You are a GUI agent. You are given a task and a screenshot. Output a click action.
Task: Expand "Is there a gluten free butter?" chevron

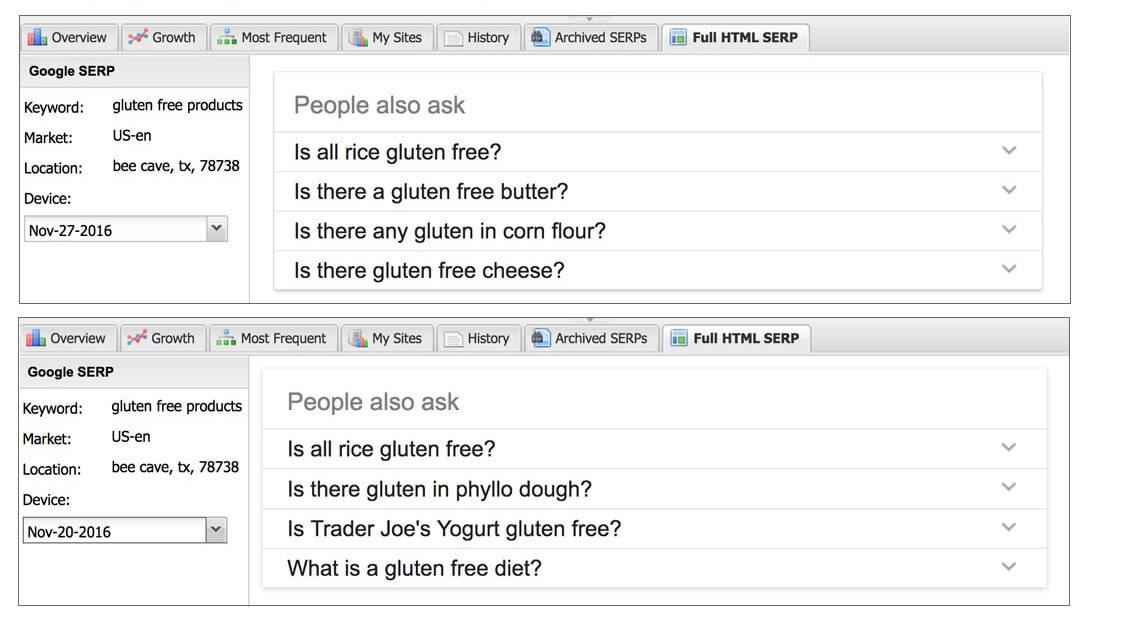point(1009,190)
